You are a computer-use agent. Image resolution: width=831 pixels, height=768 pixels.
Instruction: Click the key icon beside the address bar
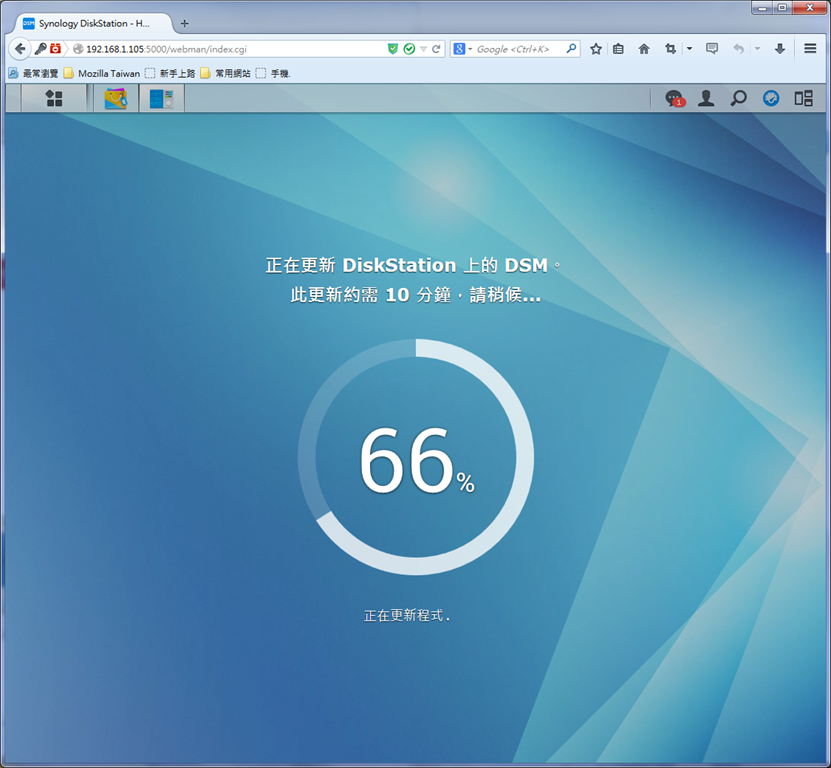coord(41,49)
